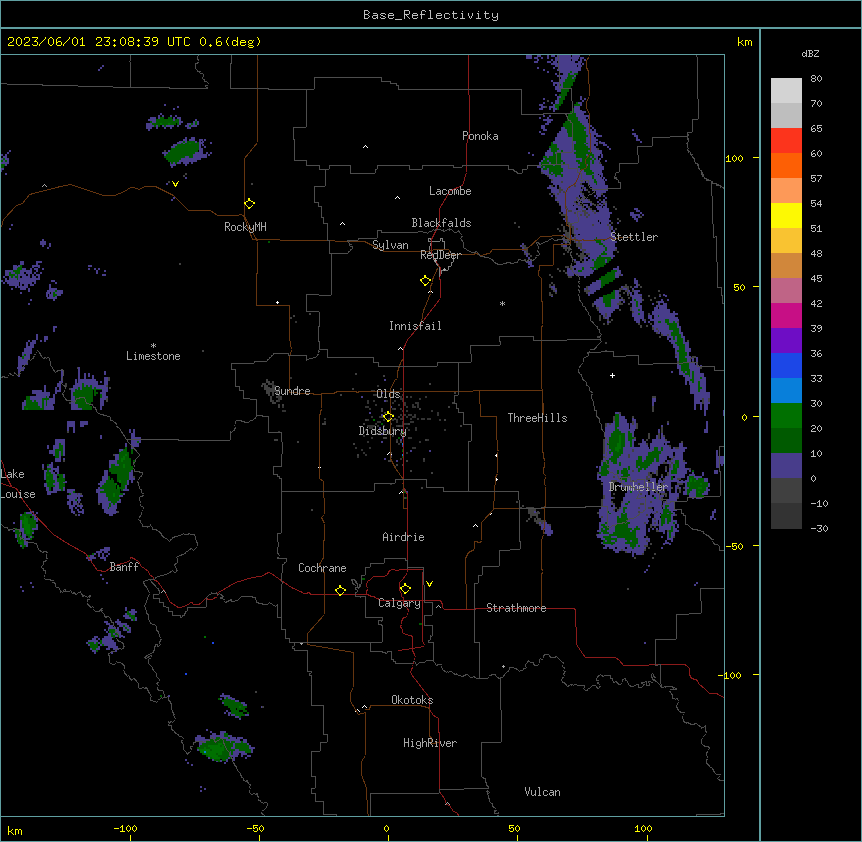Click the Strathmore label
The image size is (862, 842).
[516, 608]
